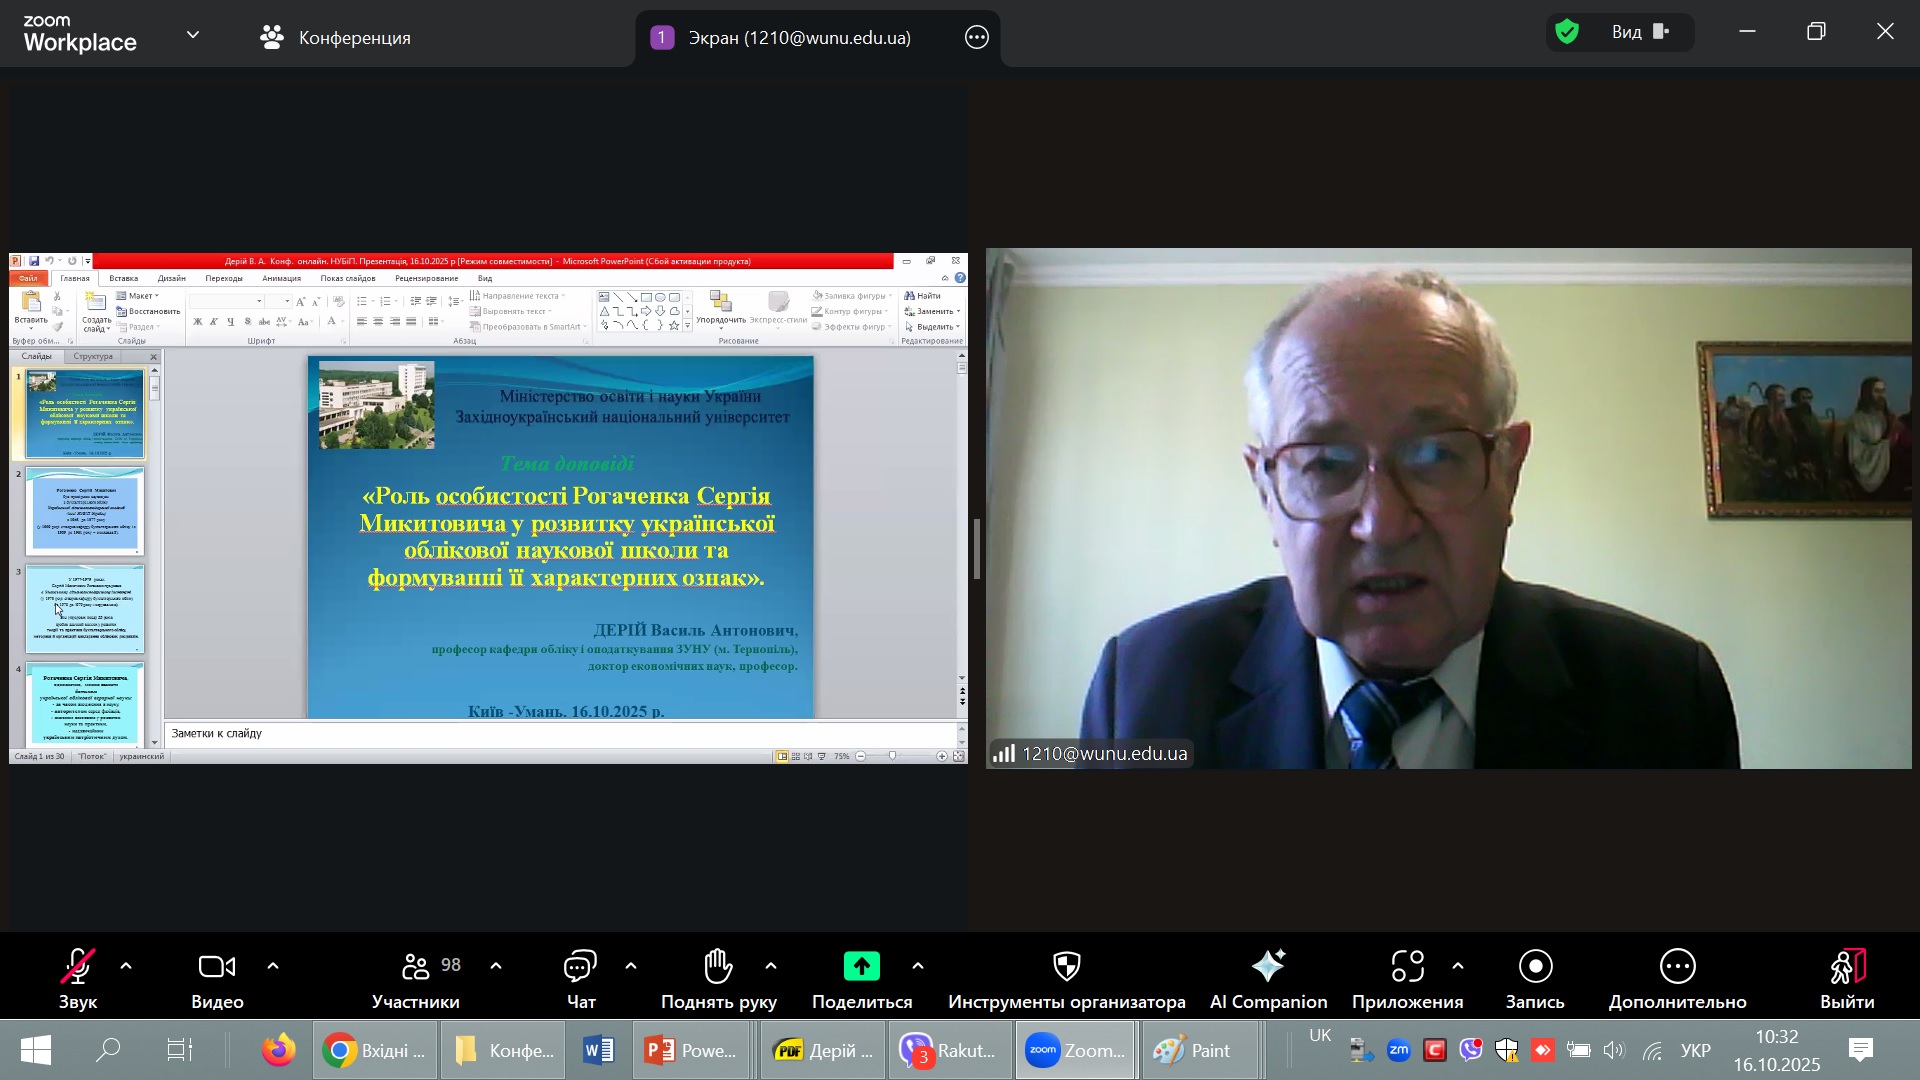Expand audio options arrow beside Звук
1920x1080 pixels.
pyautogui.click(x=126, y=967)
